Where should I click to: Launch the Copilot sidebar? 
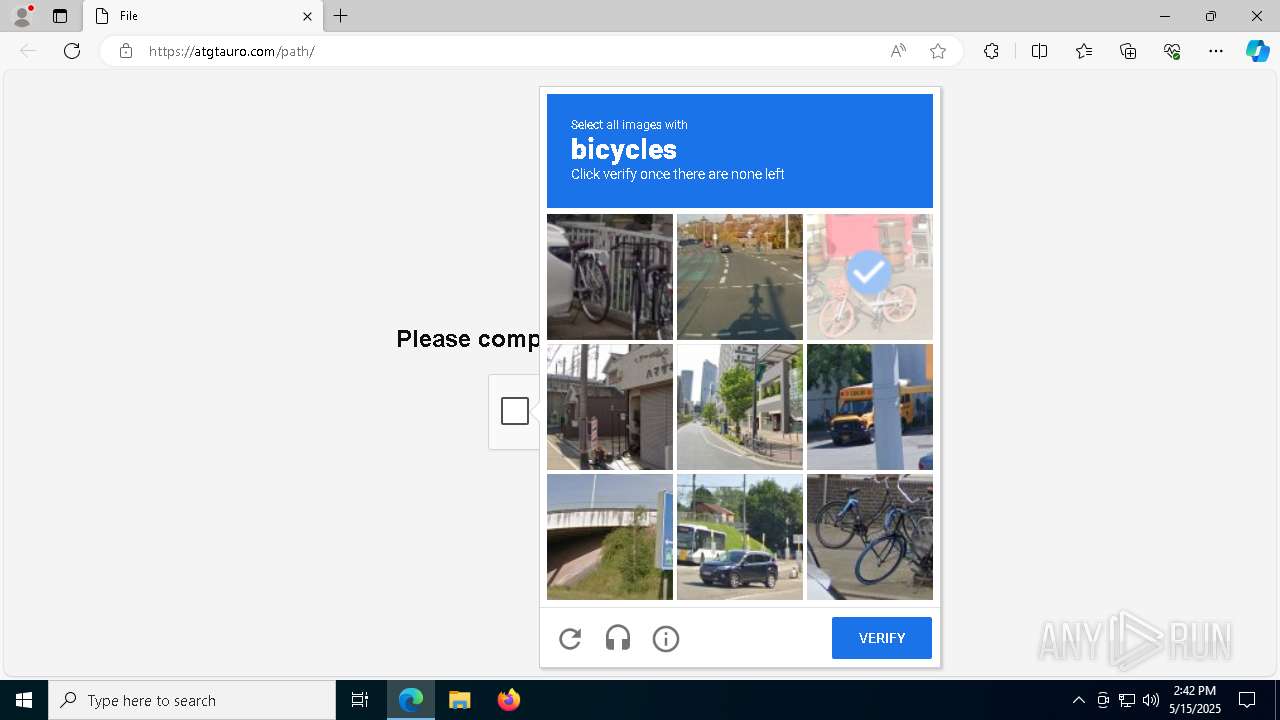click(1258, 51)
